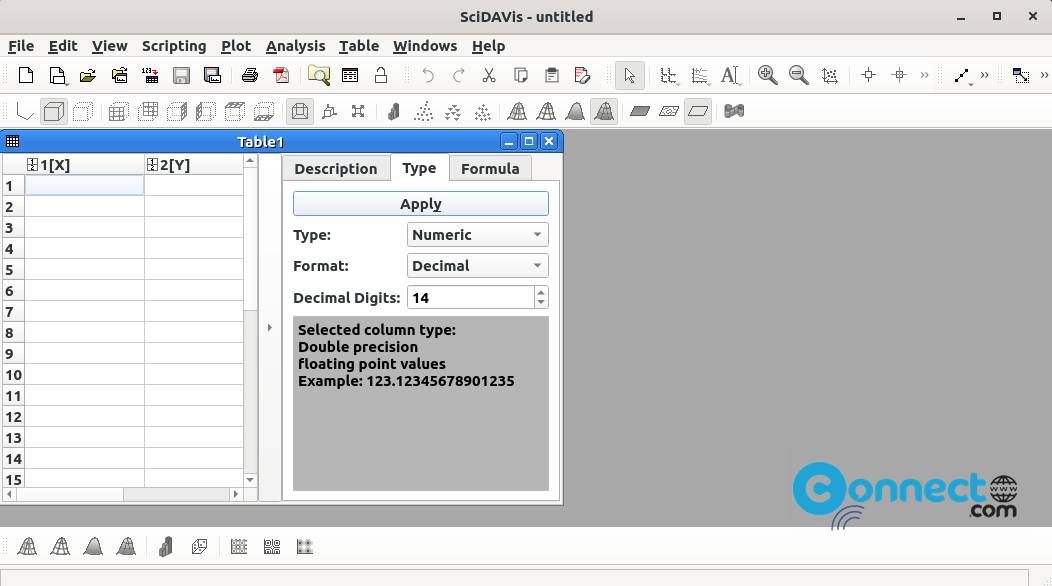The width and height of the screenshot is (1052, 586).
Task: Collapse the side panel with arrow handle
Action: tap(270, 328)
